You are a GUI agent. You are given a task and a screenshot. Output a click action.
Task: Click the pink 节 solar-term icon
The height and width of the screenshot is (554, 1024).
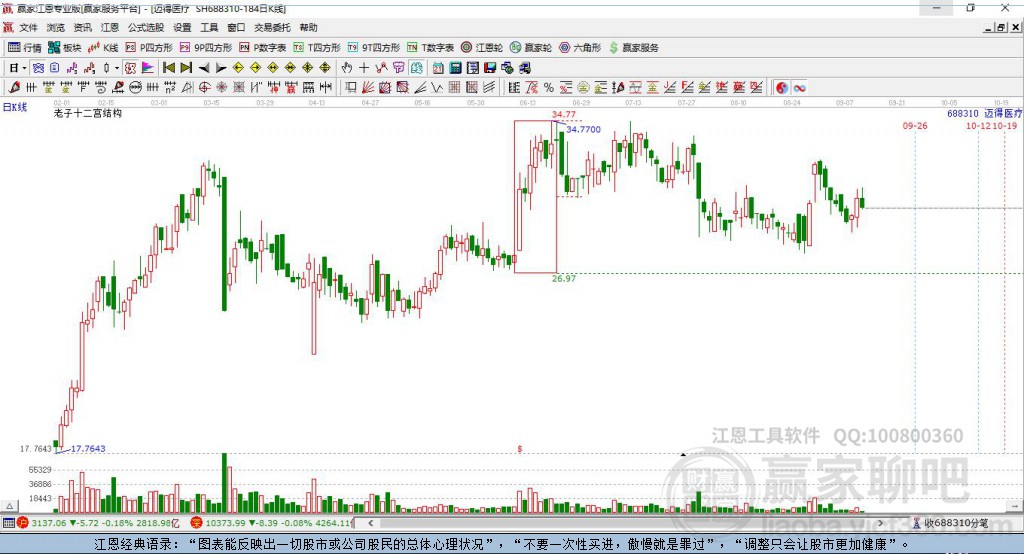(x=398, y=68)
